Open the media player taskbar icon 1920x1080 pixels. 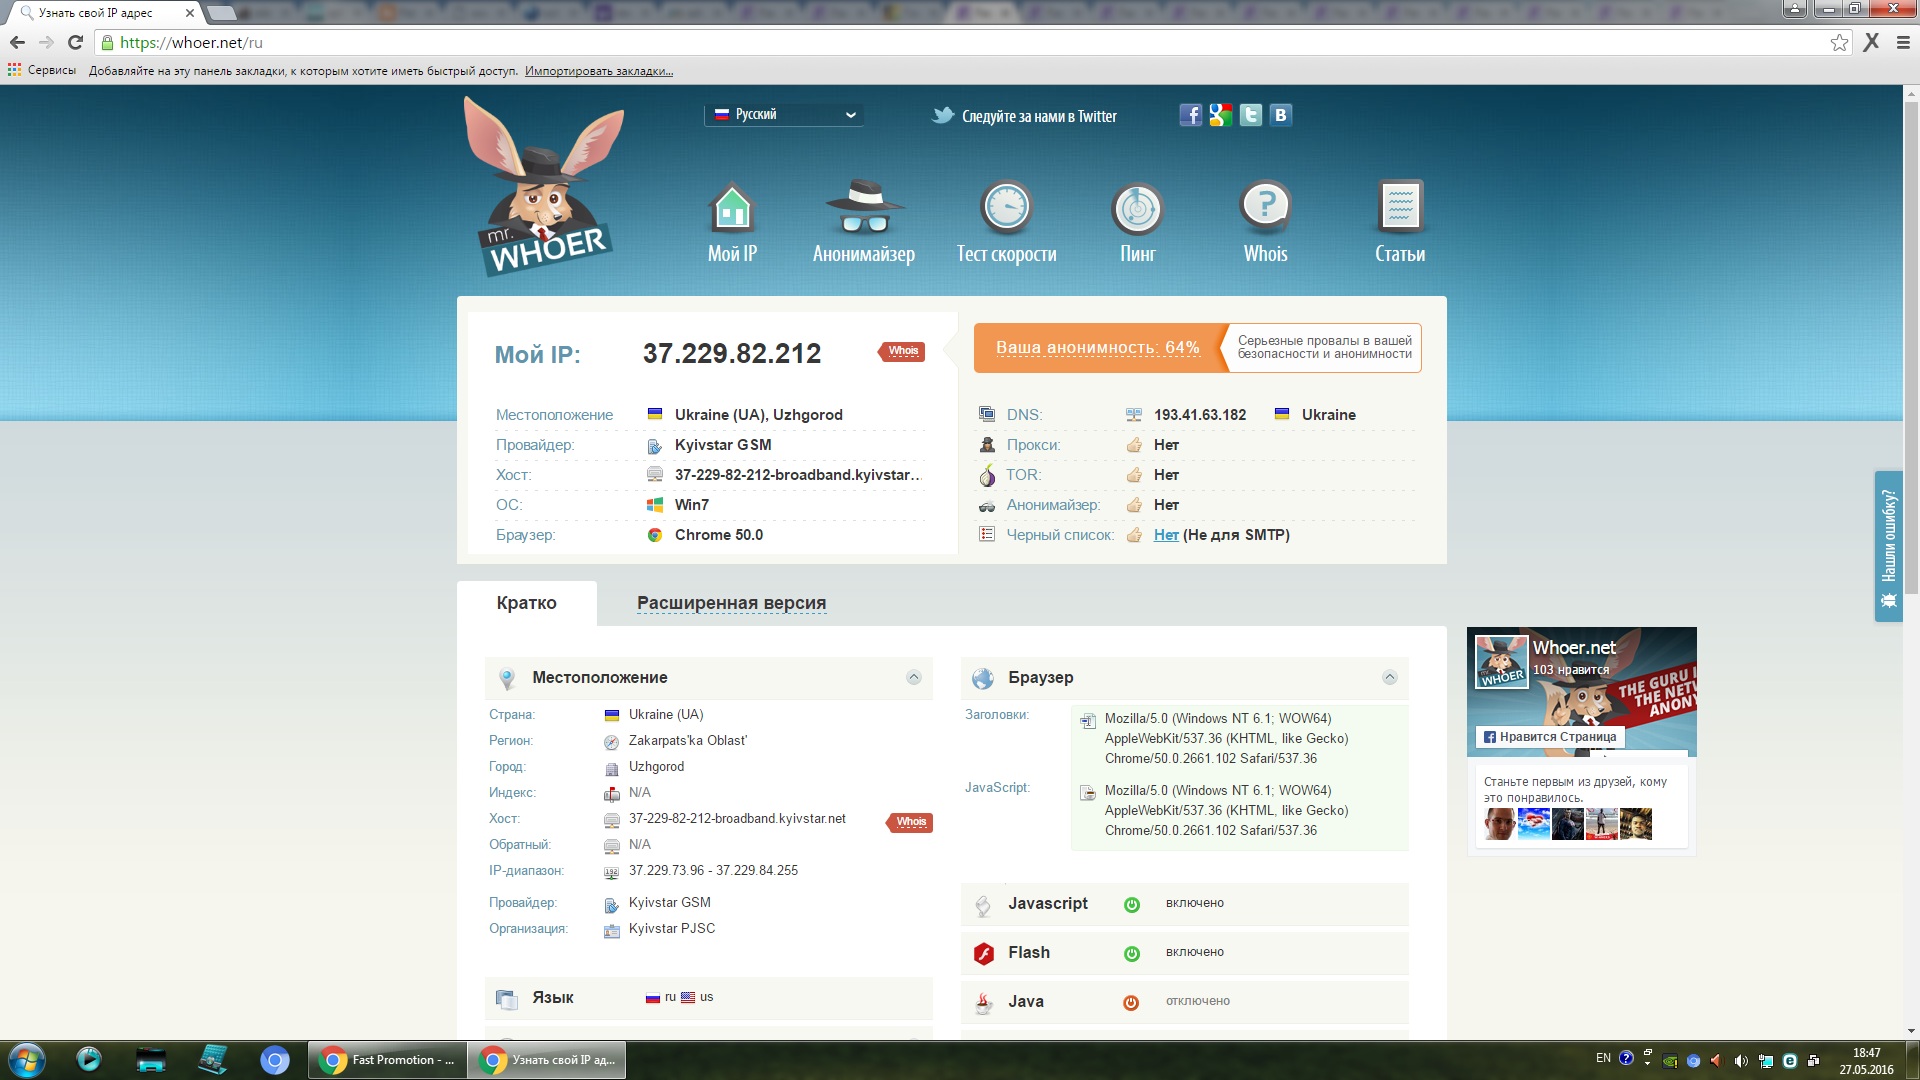[x=89, y=1060]
